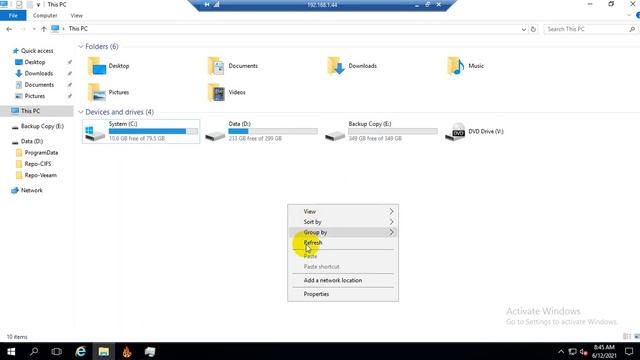
Task: Choose Add a network location
Action: tap(343, 280)
